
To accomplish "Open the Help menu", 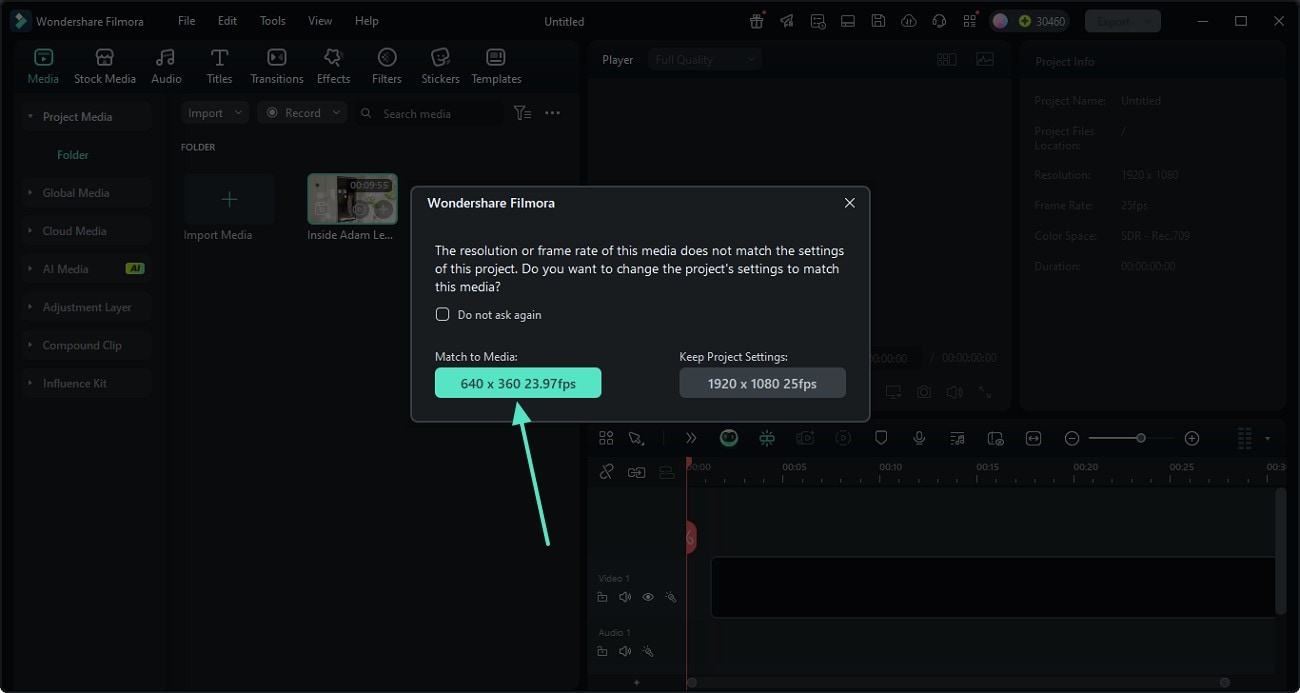I will [x=367, y=21].
